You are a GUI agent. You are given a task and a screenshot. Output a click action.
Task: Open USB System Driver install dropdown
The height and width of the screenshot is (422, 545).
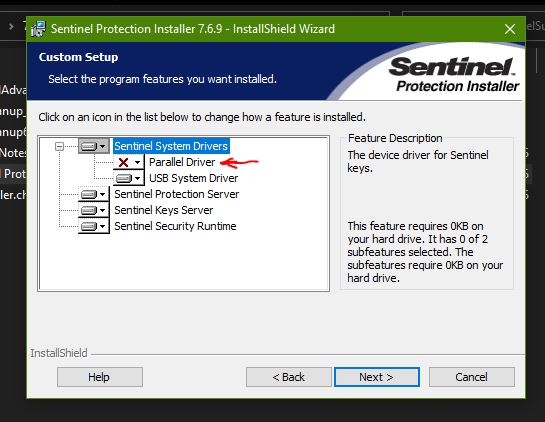(129, 178)
